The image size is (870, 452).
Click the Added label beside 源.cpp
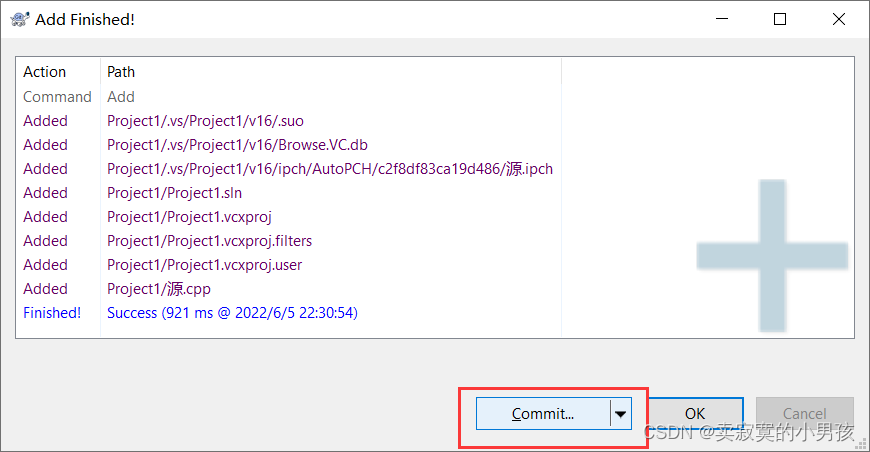pos(45,289)
